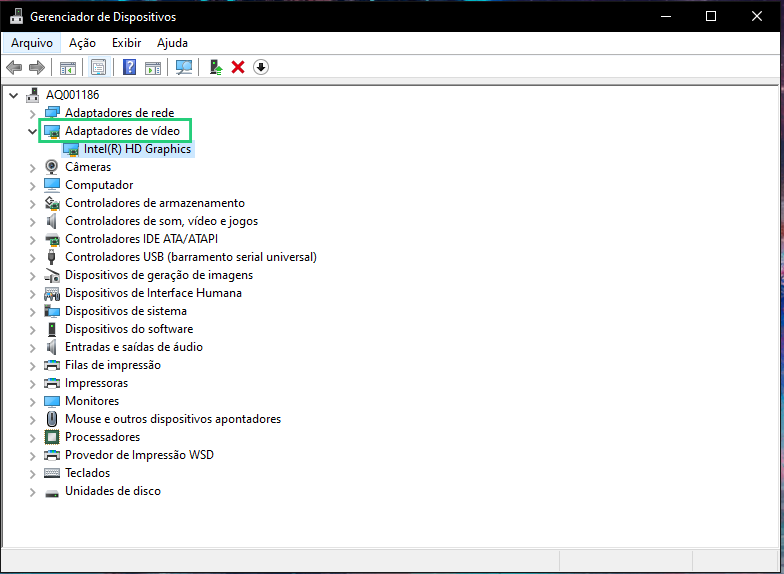Expand the Unidades de disco arrow

(32, 492)
